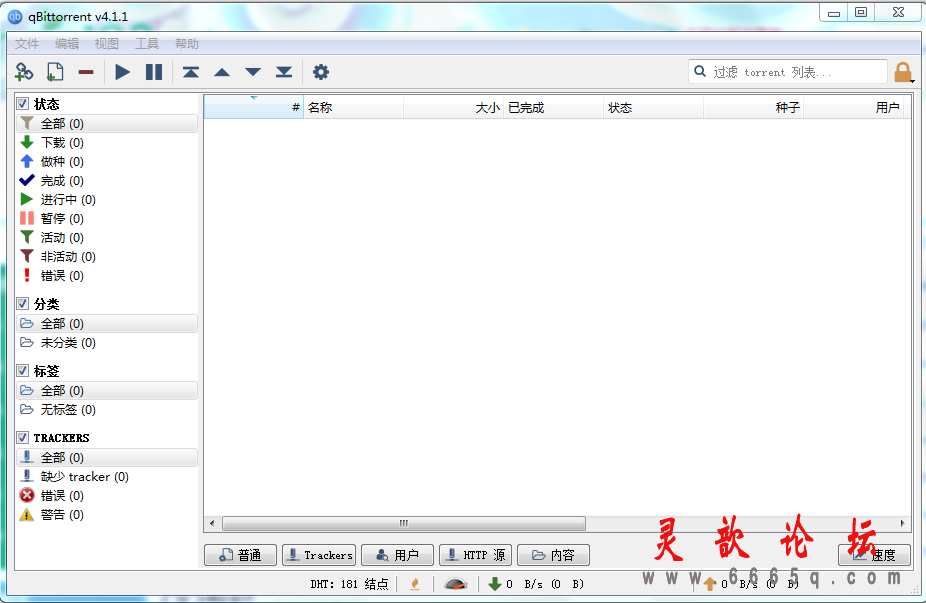Select the 警告 (0) tracker filter
The image size is (926, 603).
107,514
